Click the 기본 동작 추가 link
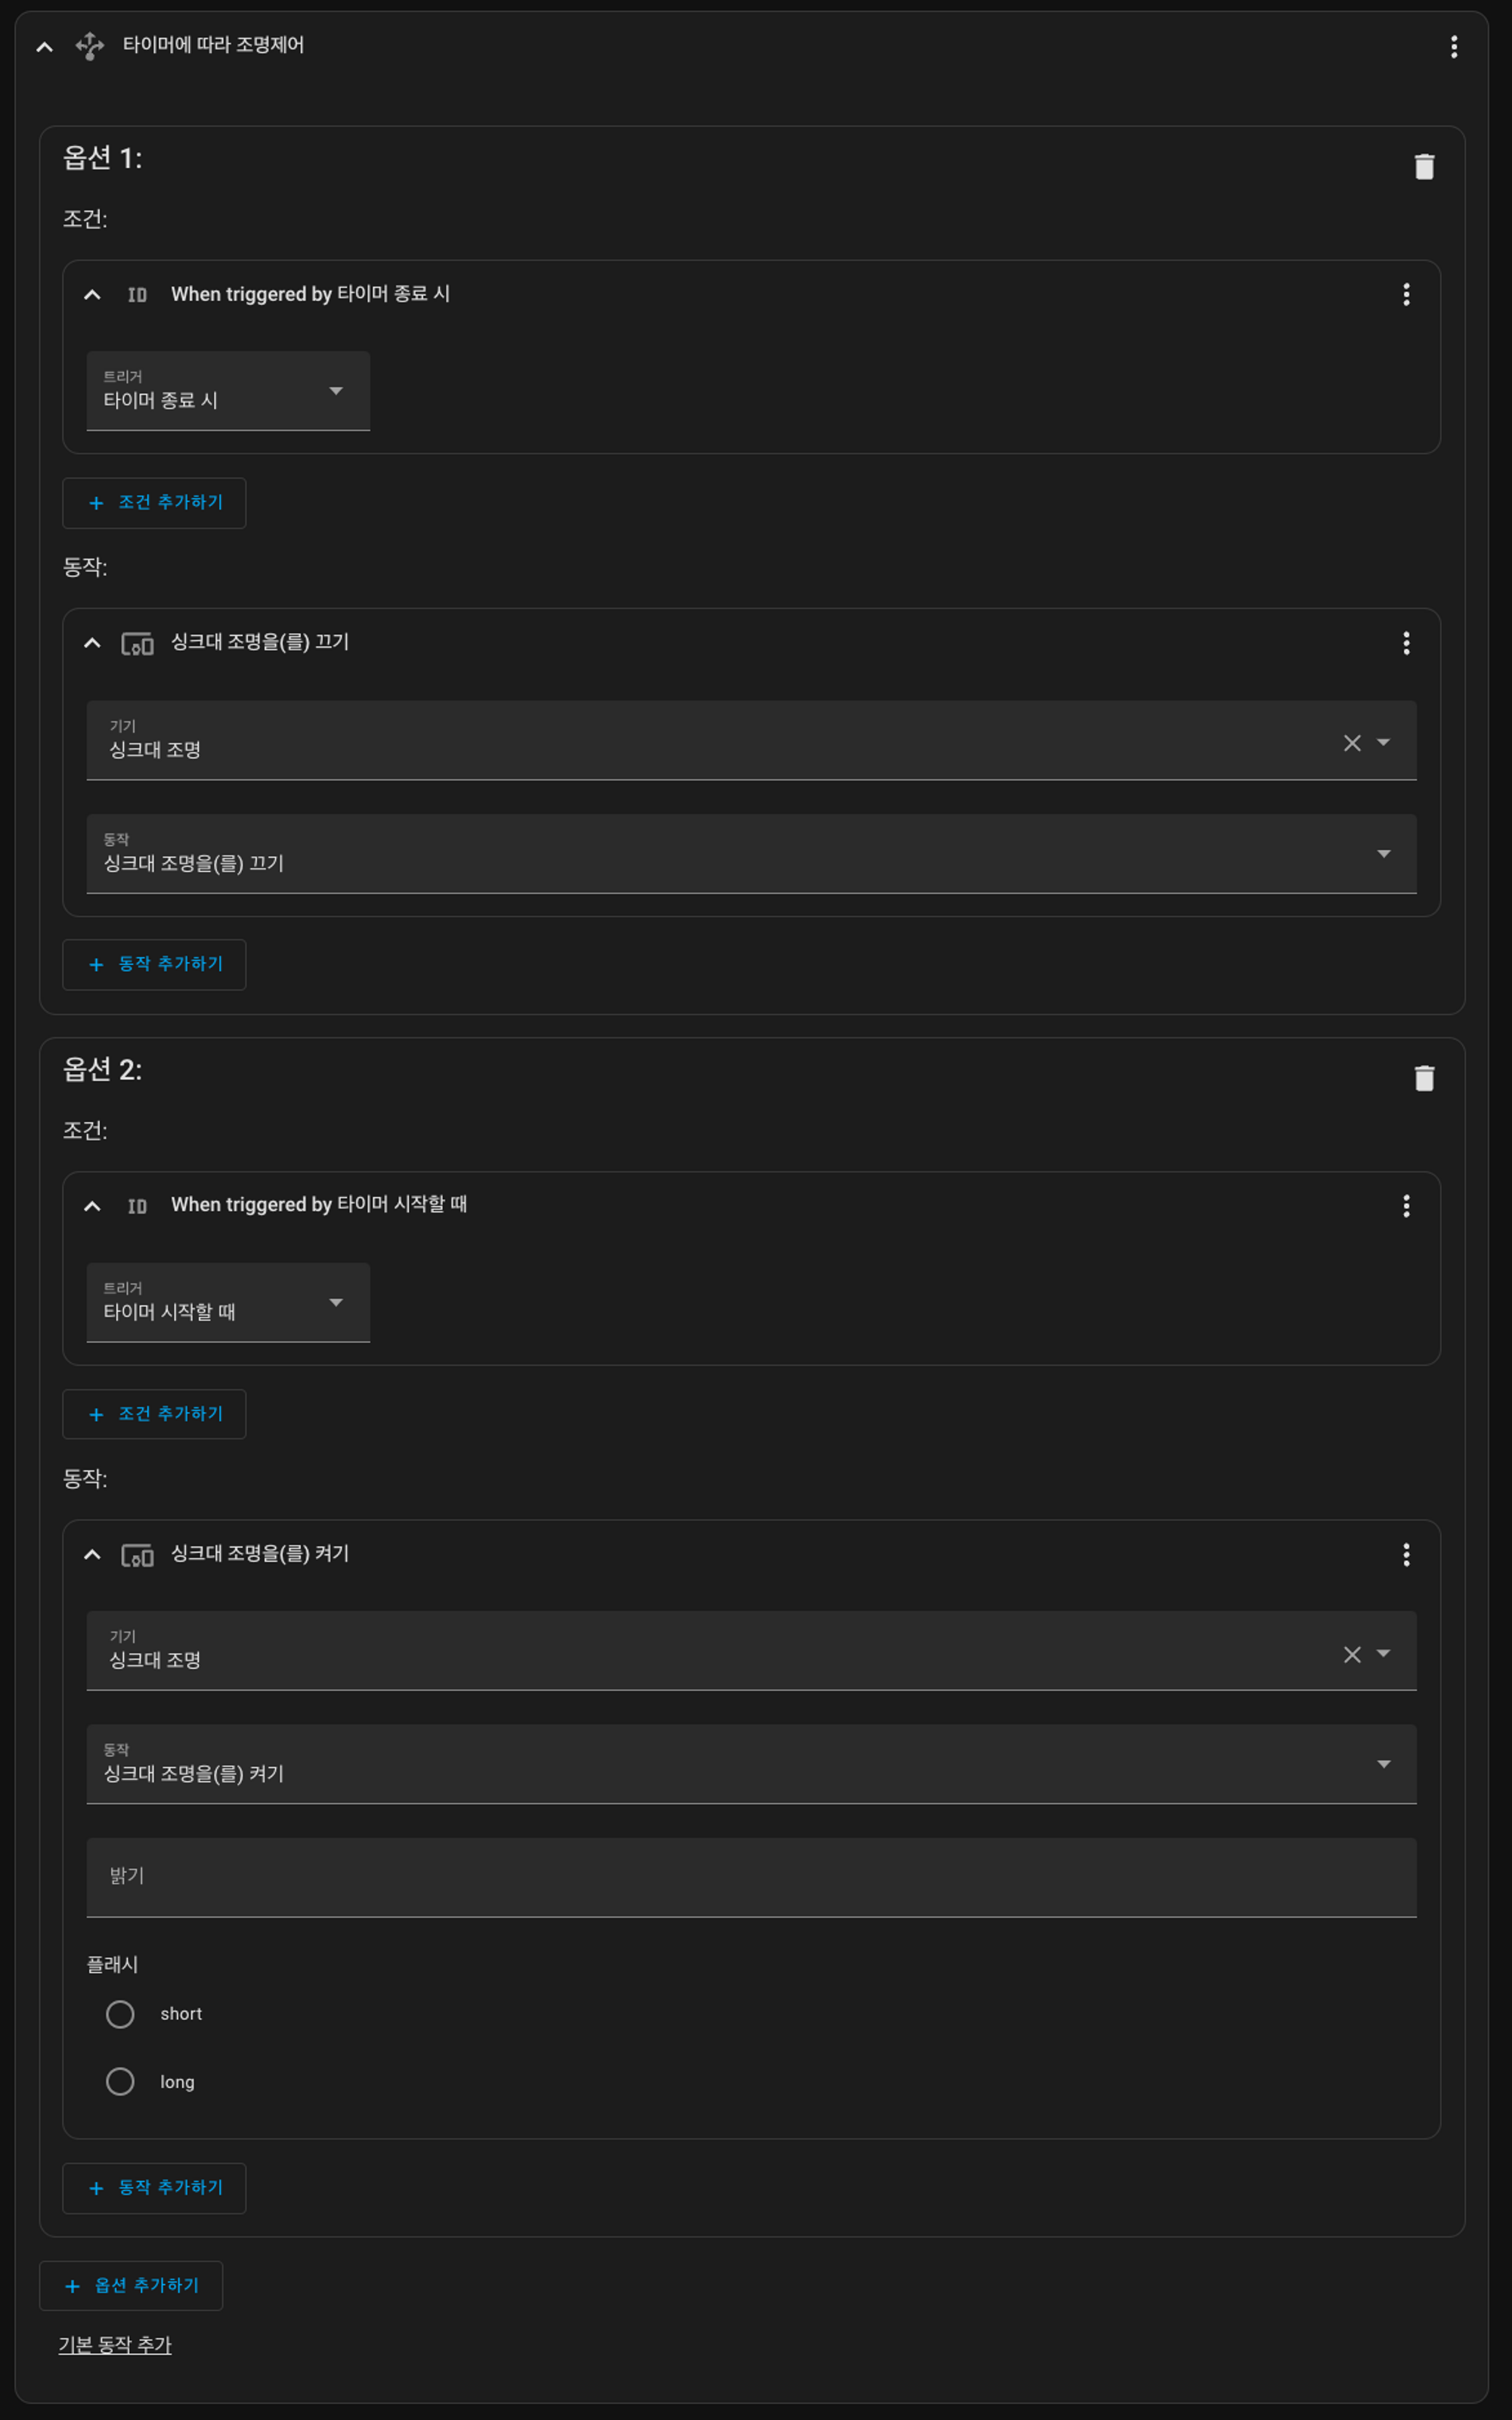 (x=115, y=2346)
